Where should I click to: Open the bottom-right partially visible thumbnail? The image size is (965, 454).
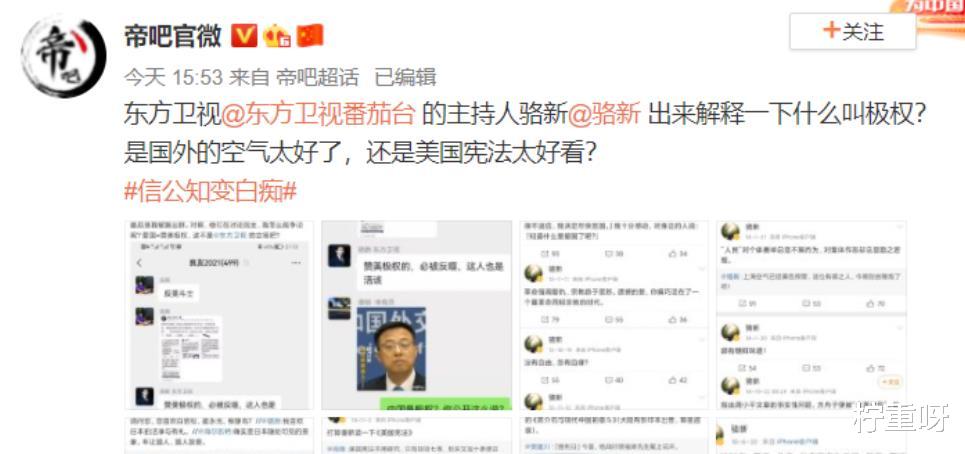pos(811,436)
